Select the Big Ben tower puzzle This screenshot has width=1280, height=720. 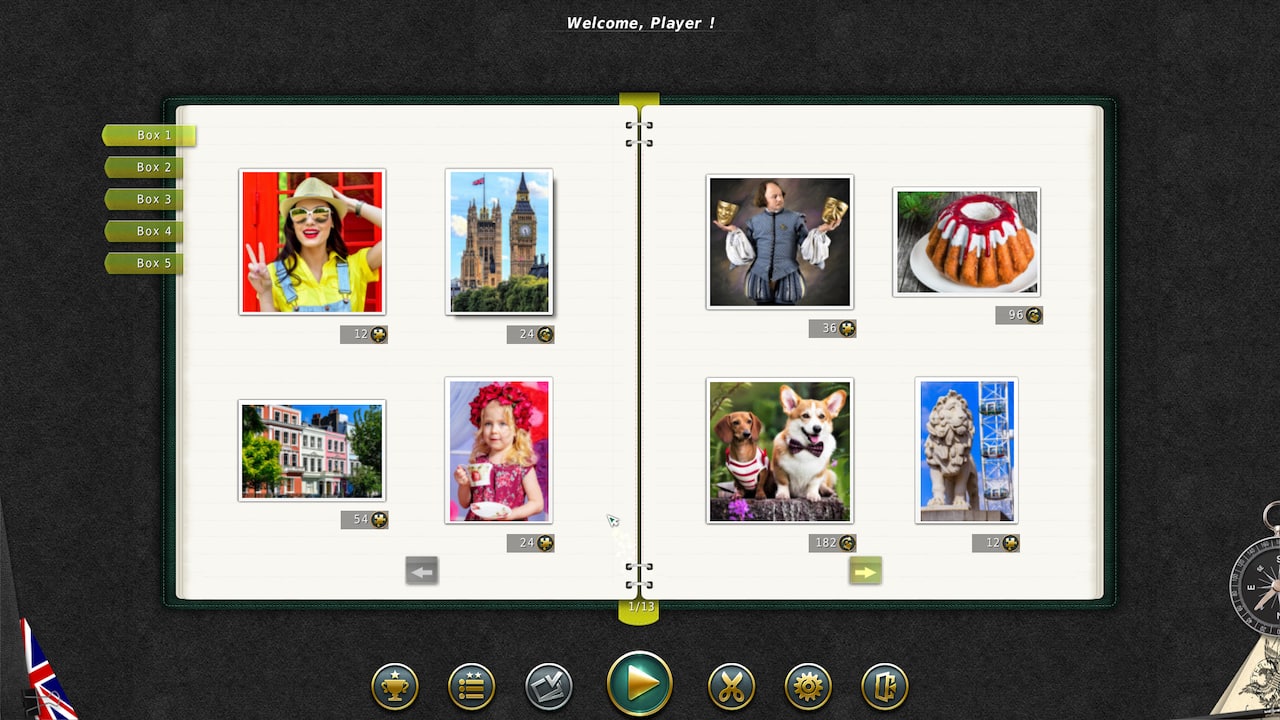499,242
